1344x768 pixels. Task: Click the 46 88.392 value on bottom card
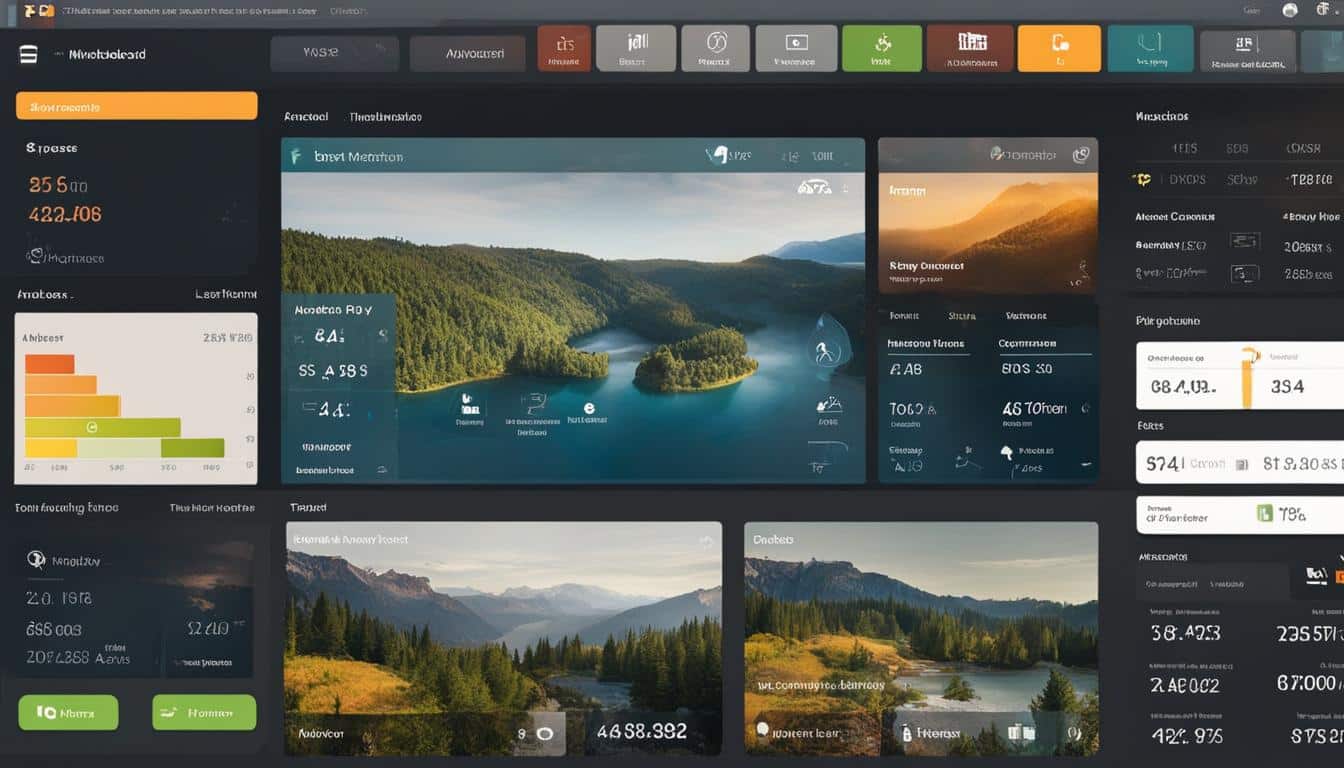[642, 732]
